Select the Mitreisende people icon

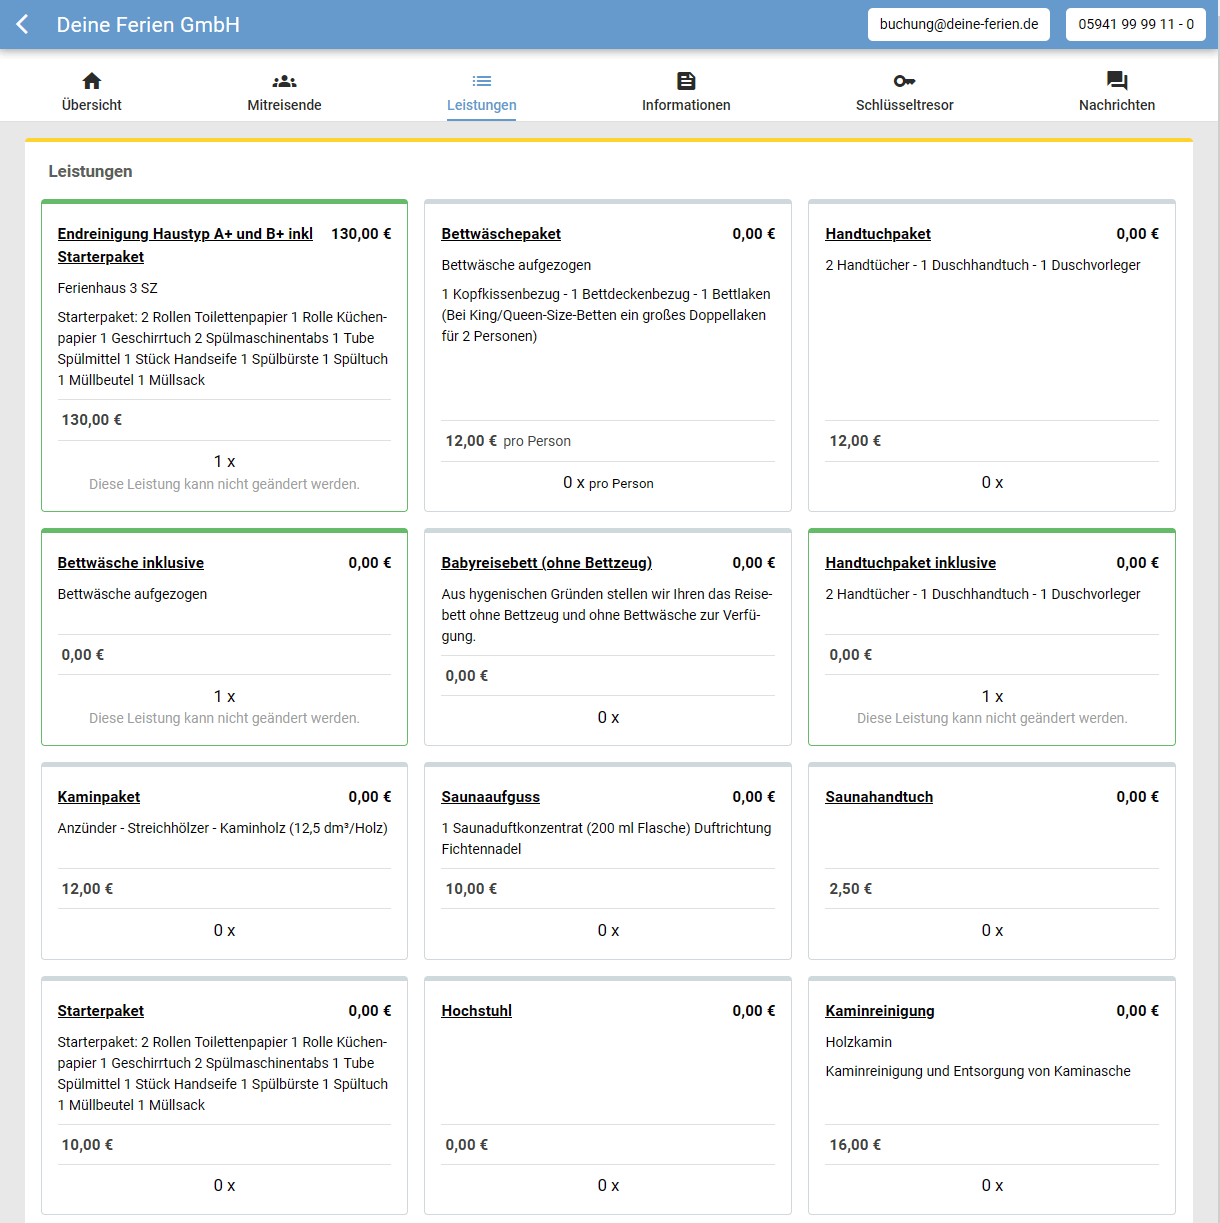[x=284, y=81]
